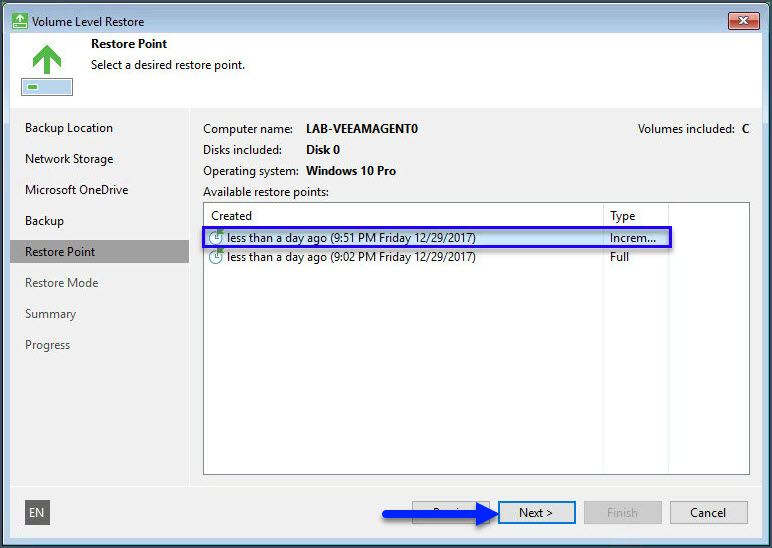Image resolution: width=772 pixels, height=548 pixels.
Task: Select the 9:51 PM Friday restore point
Action: (437, 237)
